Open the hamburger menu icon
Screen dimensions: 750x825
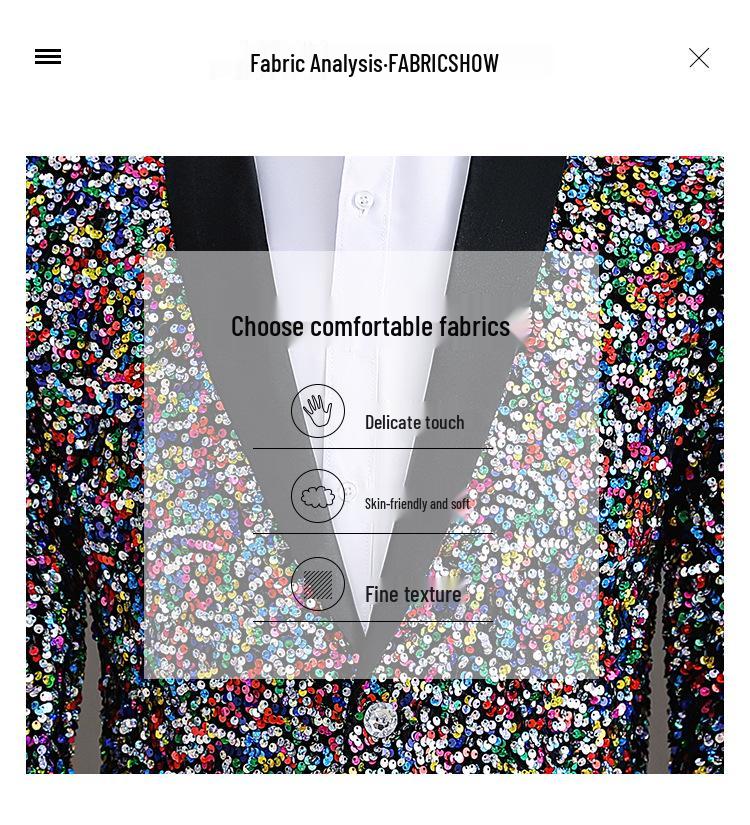[48, 57]
